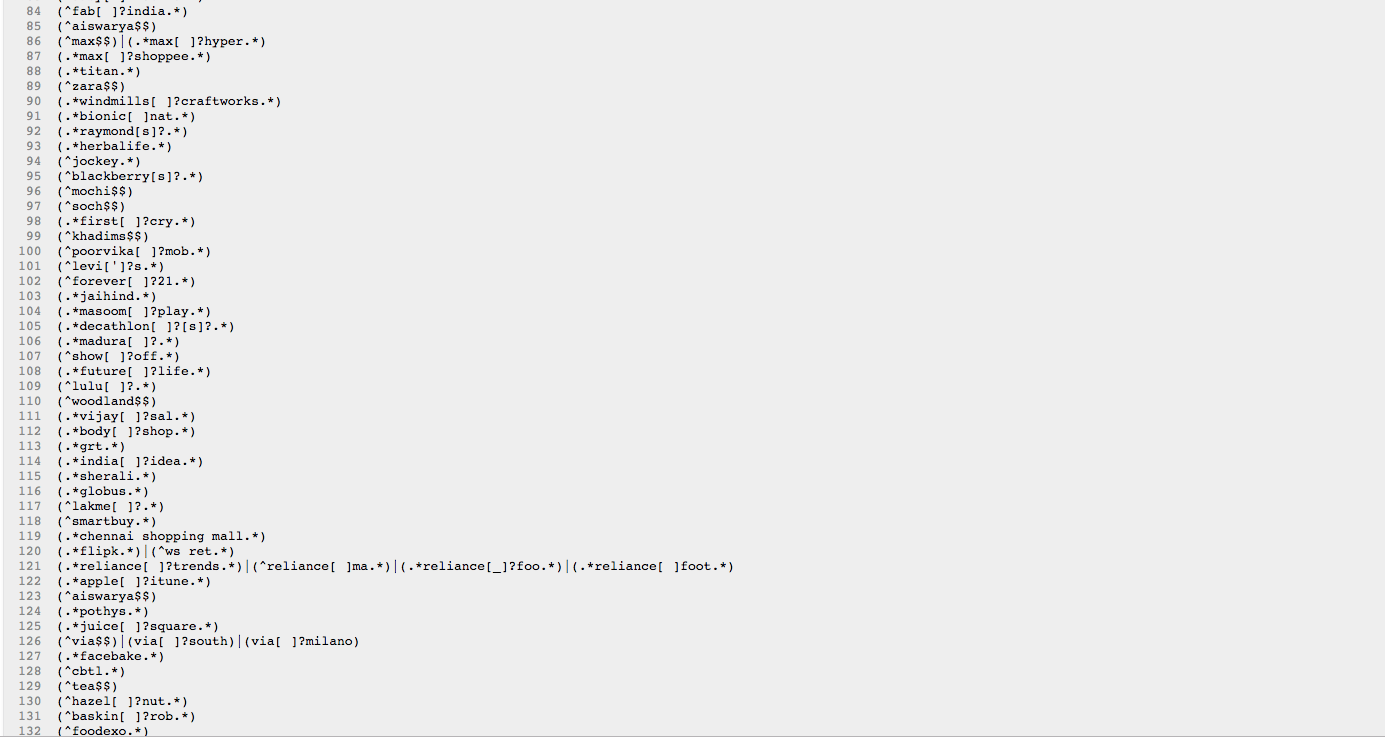The image size is (1385, 737).
Task: Click the decathlon regex line
Action: click(x=145, y=327)
